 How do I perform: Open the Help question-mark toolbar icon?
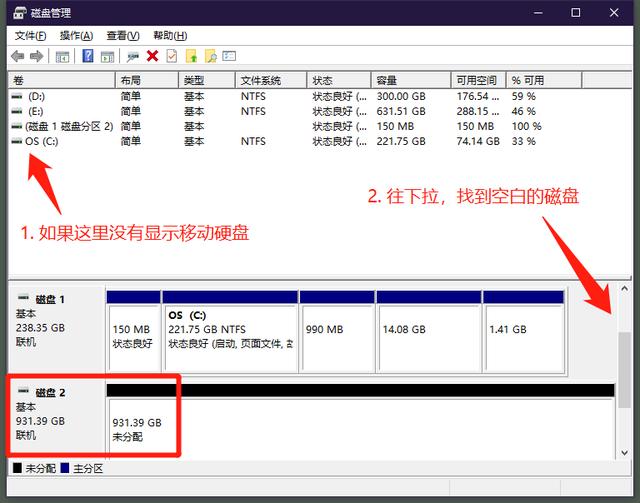tap(88, 56)
